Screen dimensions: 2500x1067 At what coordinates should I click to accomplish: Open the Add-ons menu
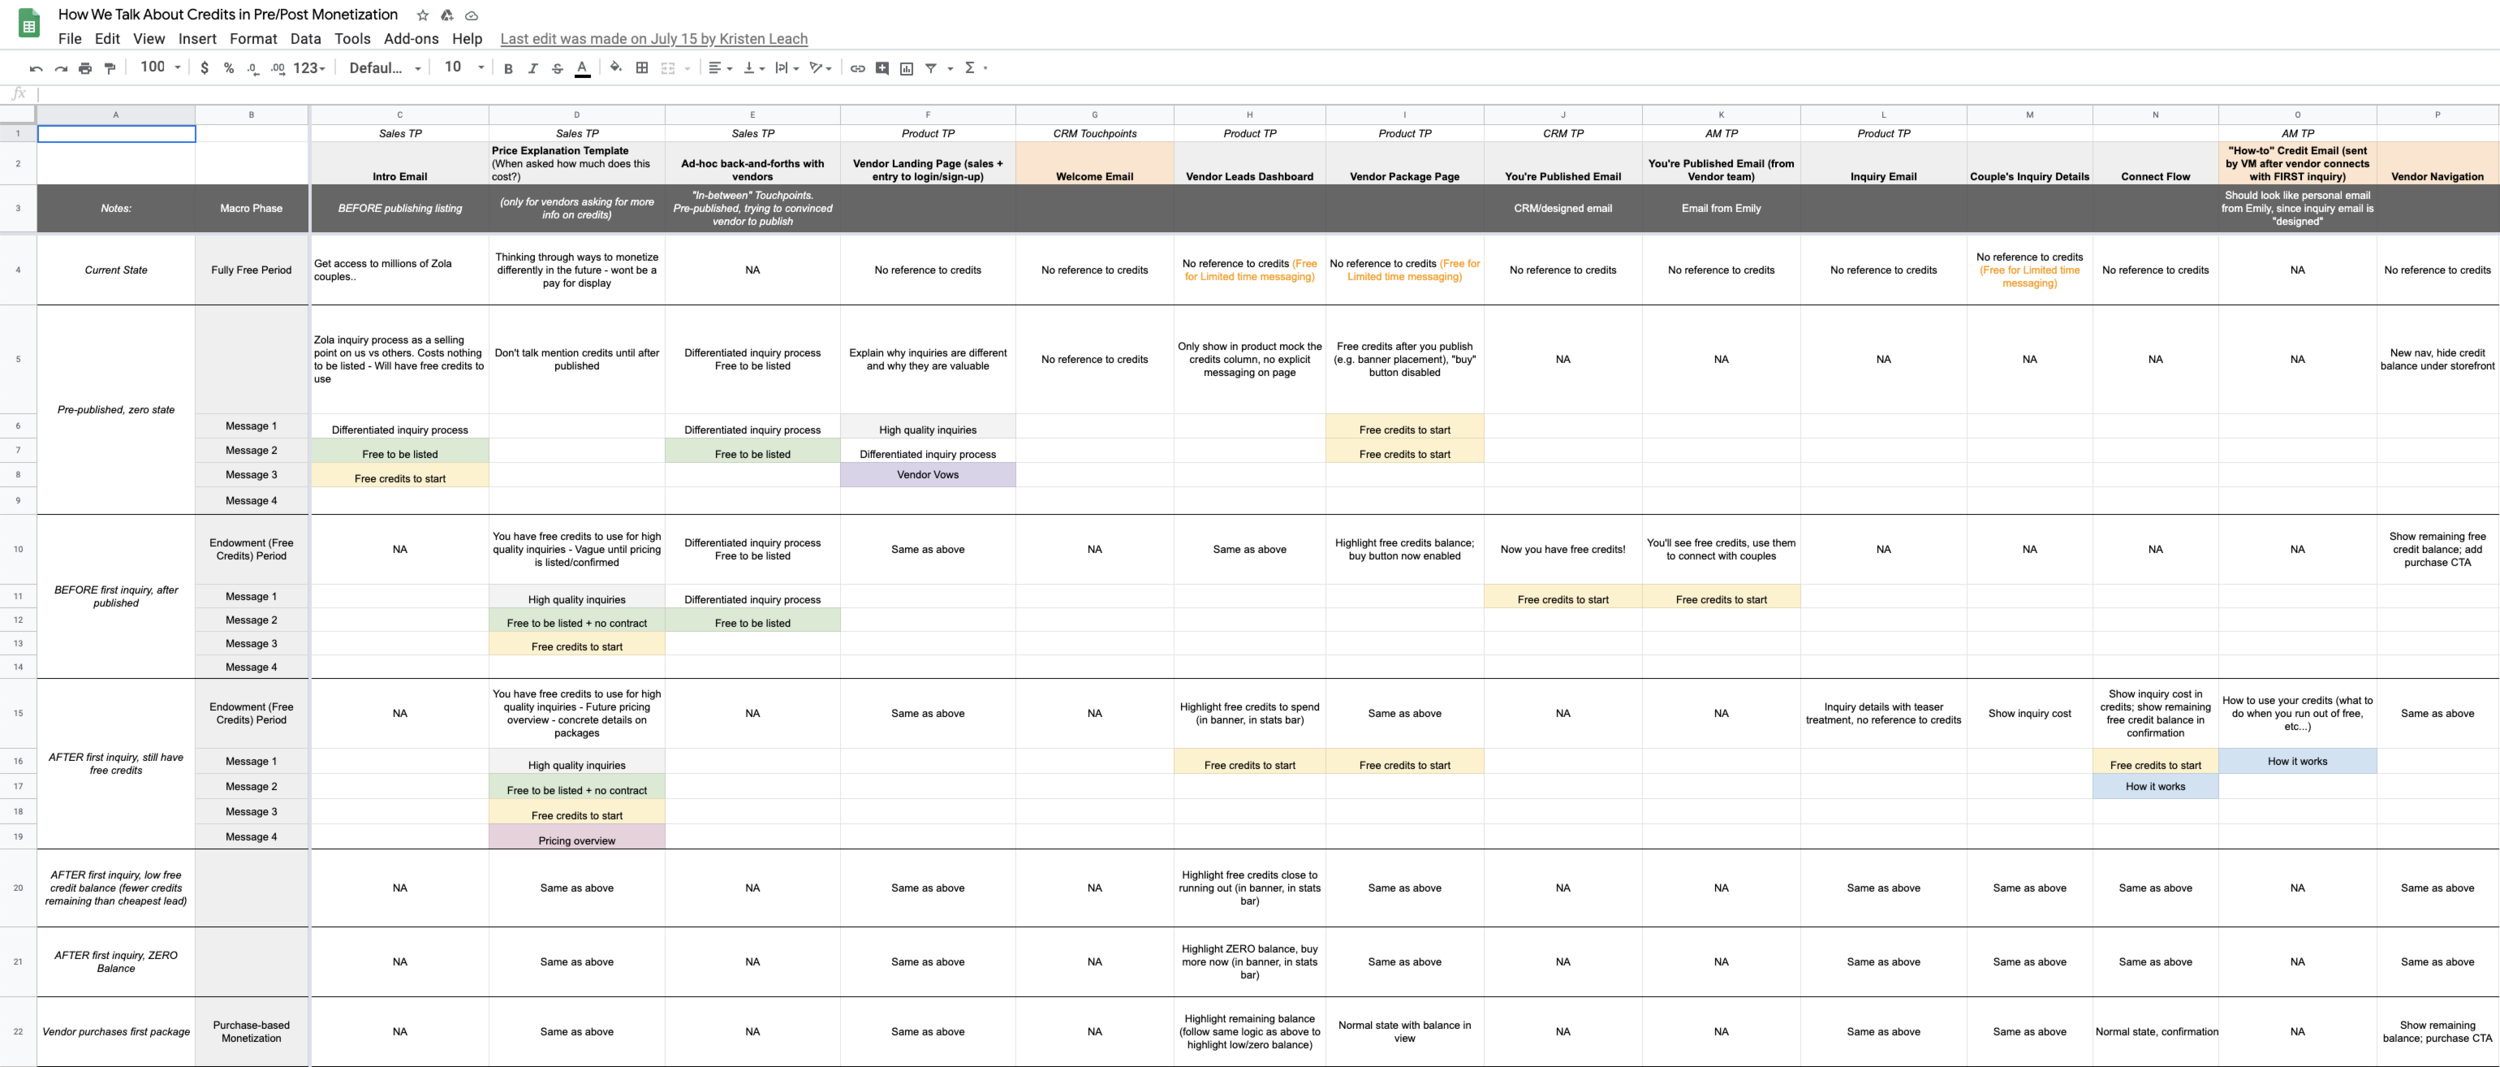point(411,39)
